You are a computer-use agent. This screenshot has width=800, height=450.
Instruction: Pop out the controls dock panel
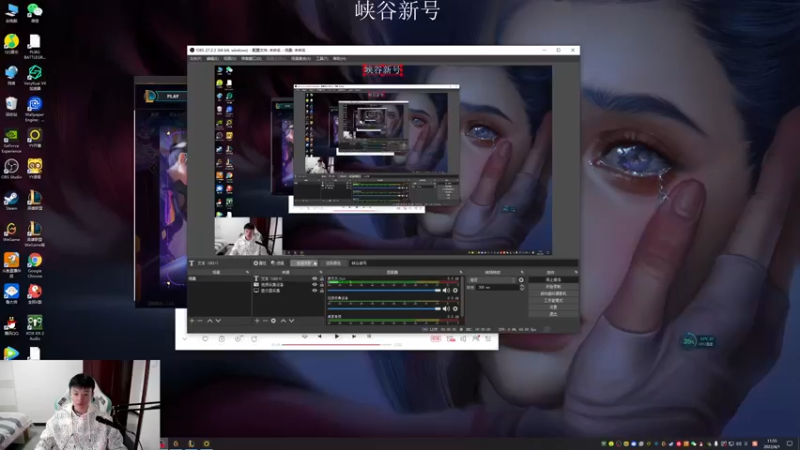tap(576, 272)
